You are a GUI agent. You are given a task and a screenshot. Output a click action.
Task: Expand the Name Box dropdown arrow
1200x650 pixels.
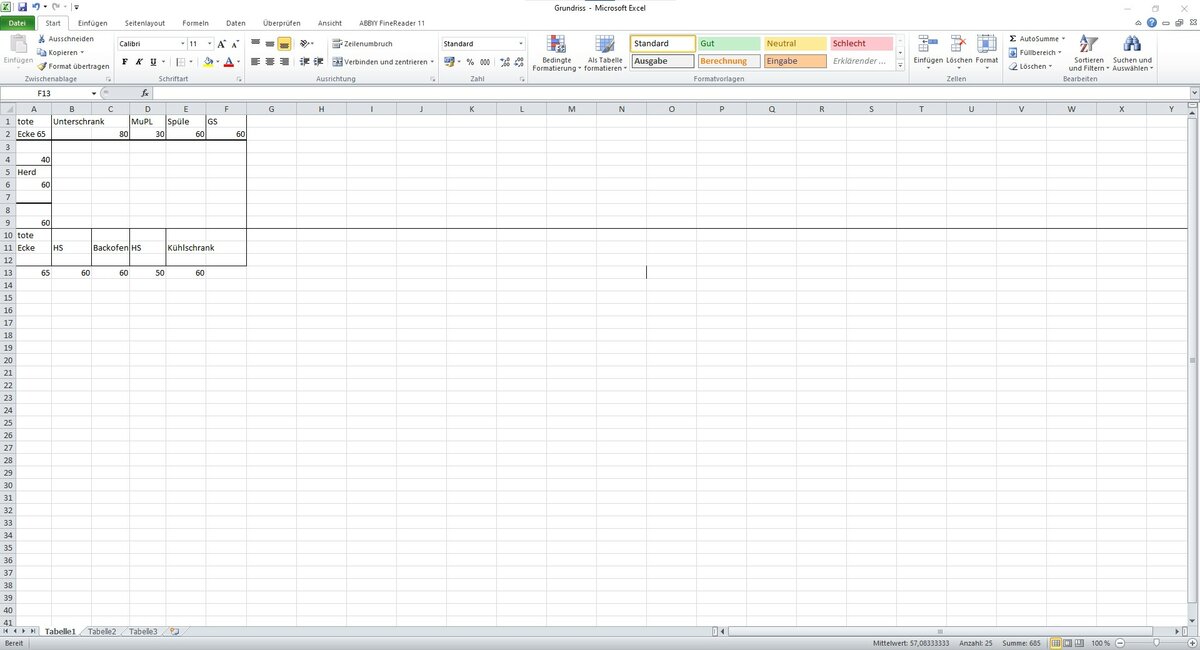tap(94, 93)
